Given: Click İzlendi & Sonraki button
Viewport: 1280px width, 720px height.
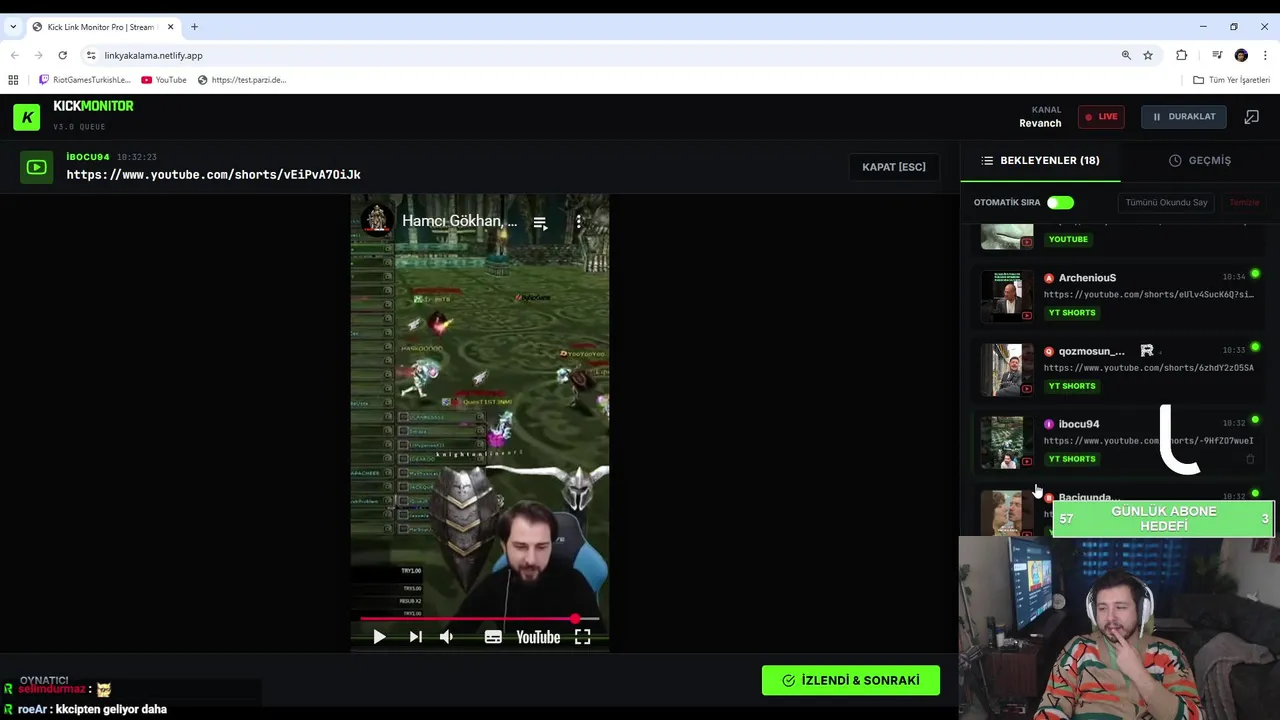Looking at the screenshot, I should (x=851, y=681).
